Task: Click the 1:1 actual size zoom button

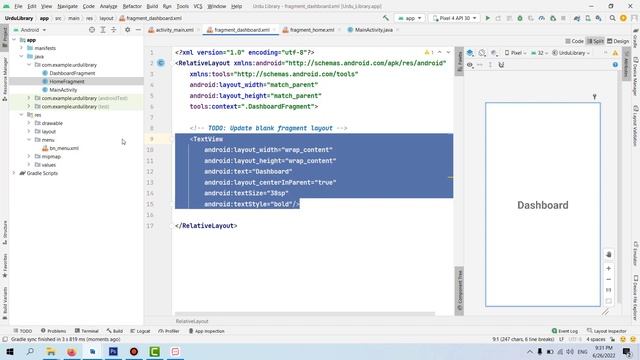Action: [x=609, y=290]
